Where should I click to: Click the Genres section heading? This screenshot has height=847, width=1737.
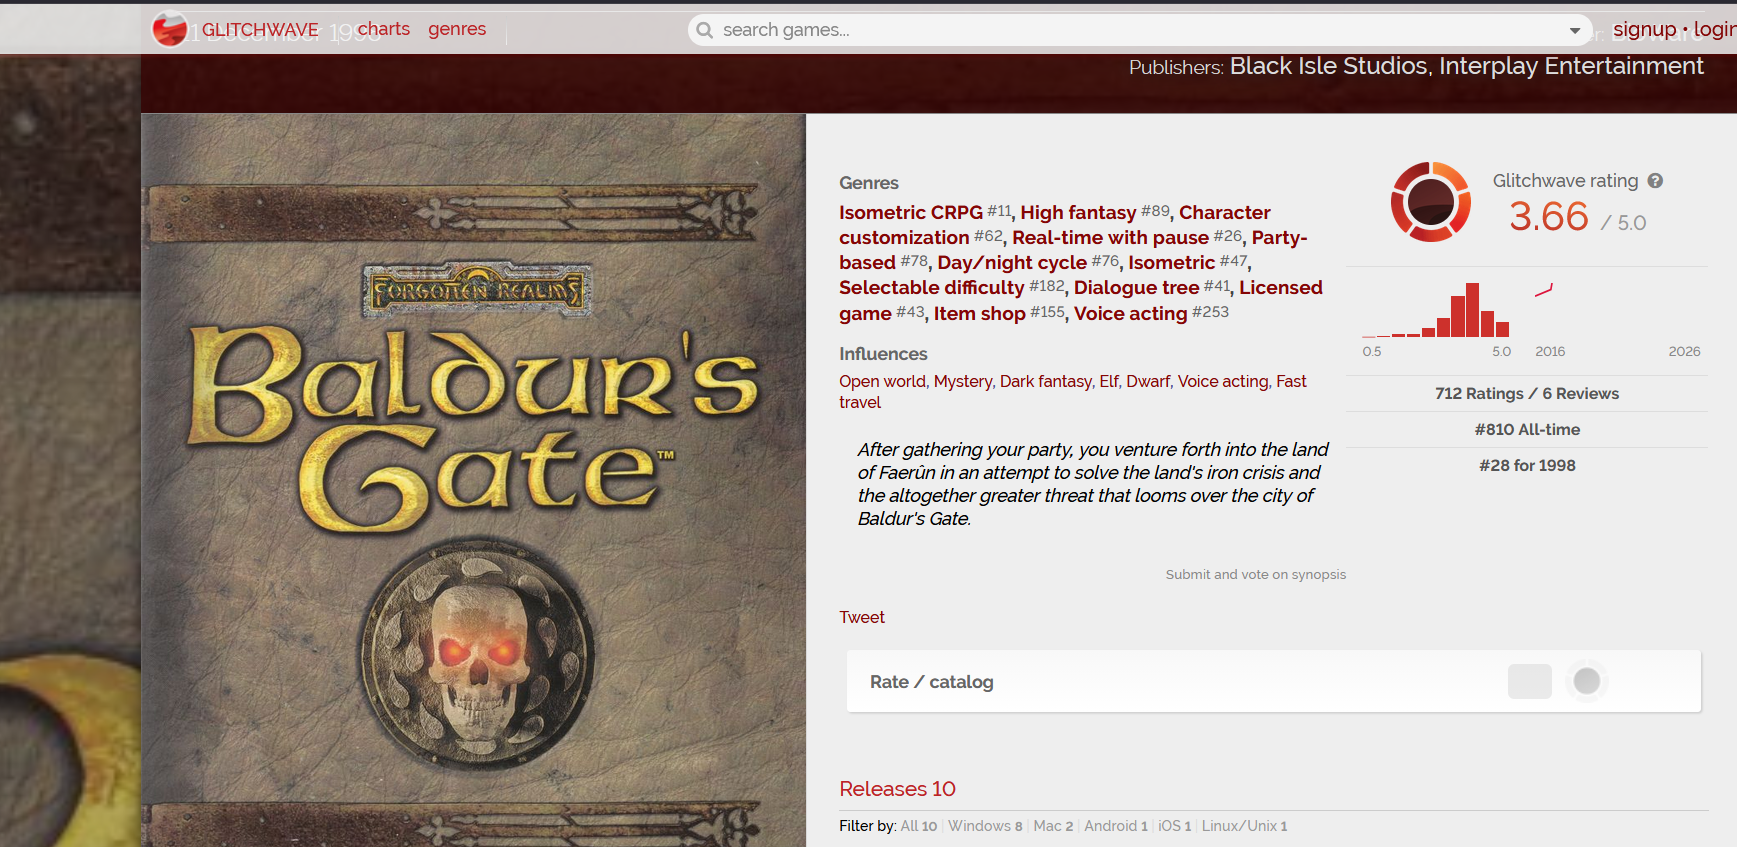pos(869,183)
